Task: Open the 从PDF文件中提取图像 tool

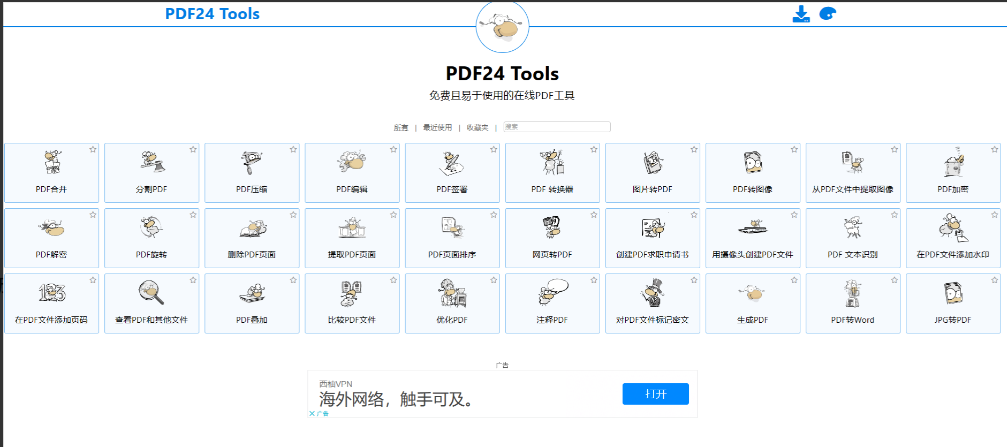Action: (853, 173)
